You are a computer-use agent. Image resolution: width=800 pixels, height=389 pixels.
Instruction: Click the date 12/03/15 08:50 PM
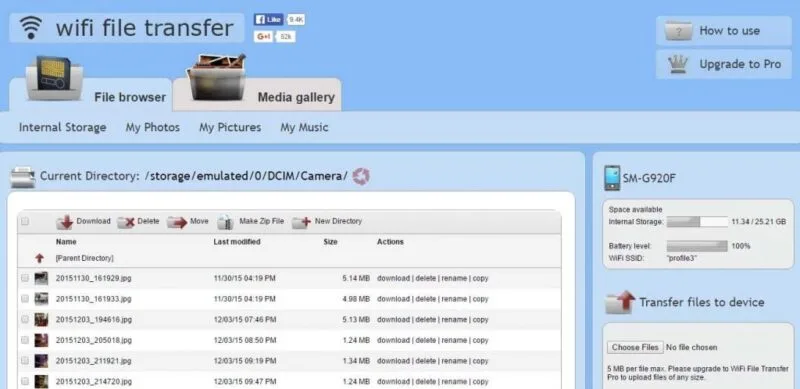click(x=245, y=340)
